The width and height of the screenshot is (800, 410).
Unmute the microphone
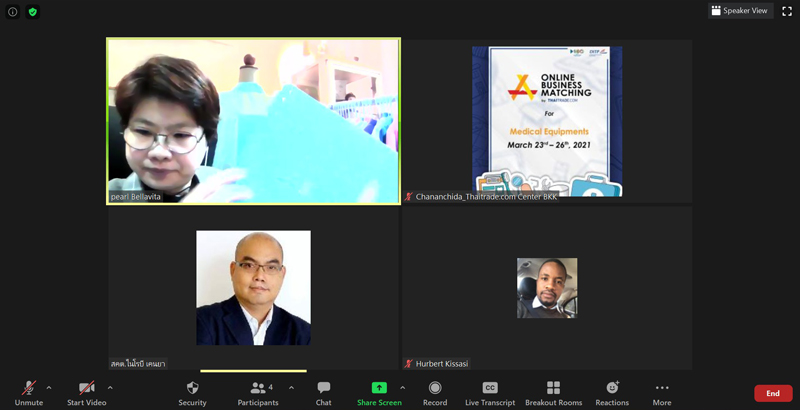[29, 388]
